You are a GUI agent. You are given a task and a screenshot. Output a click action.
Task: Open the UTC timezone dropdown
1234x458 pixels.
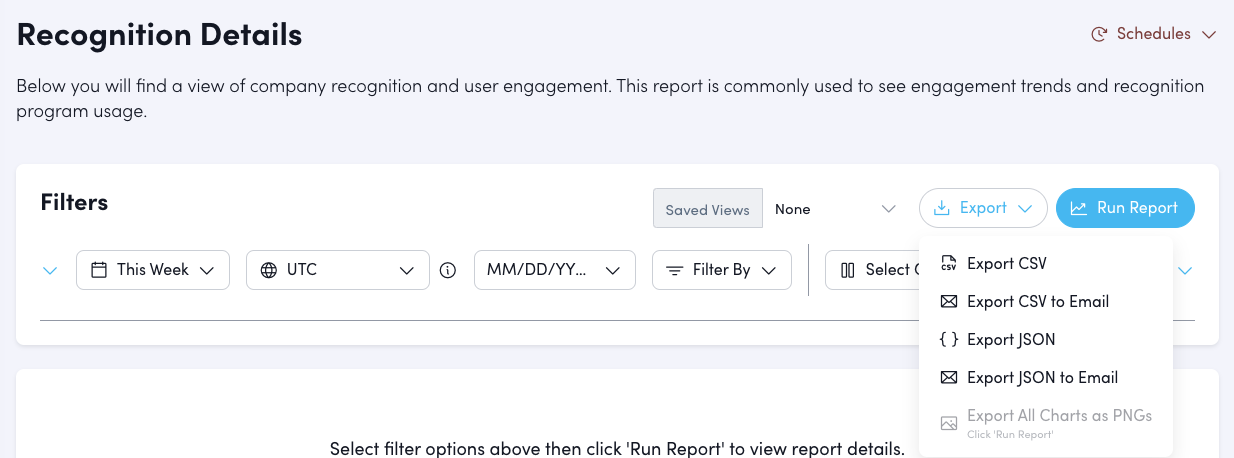tap(337, 270)
